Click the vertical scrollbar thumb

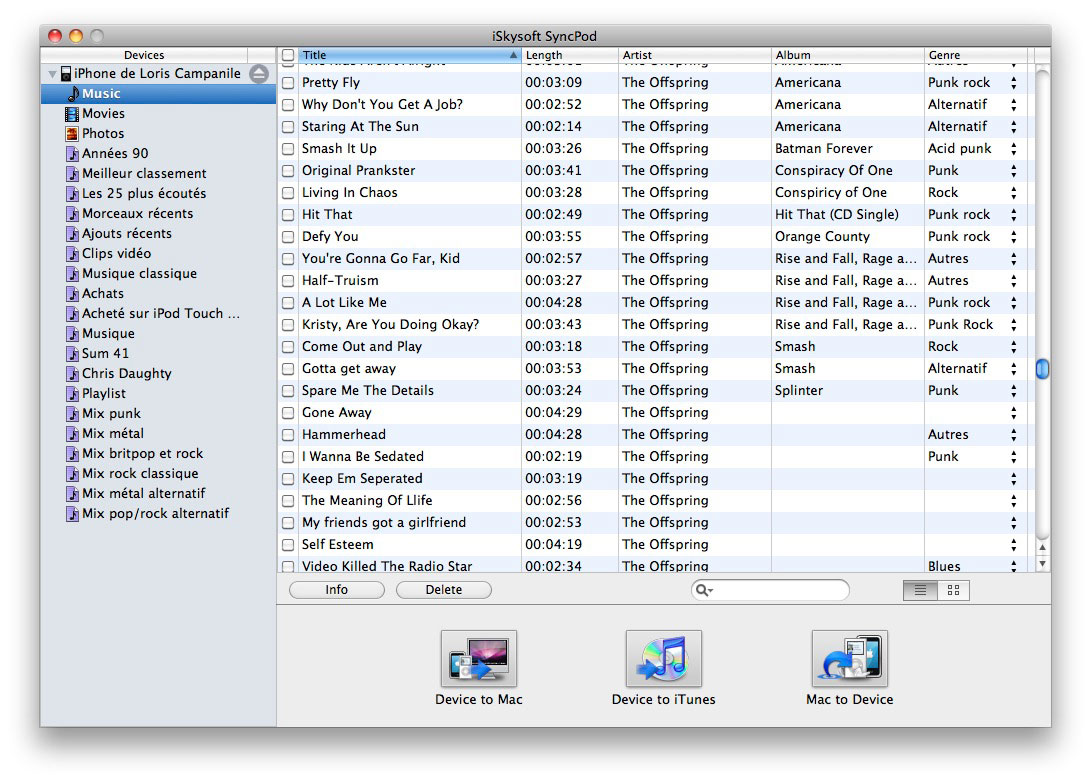[1042, 369]
